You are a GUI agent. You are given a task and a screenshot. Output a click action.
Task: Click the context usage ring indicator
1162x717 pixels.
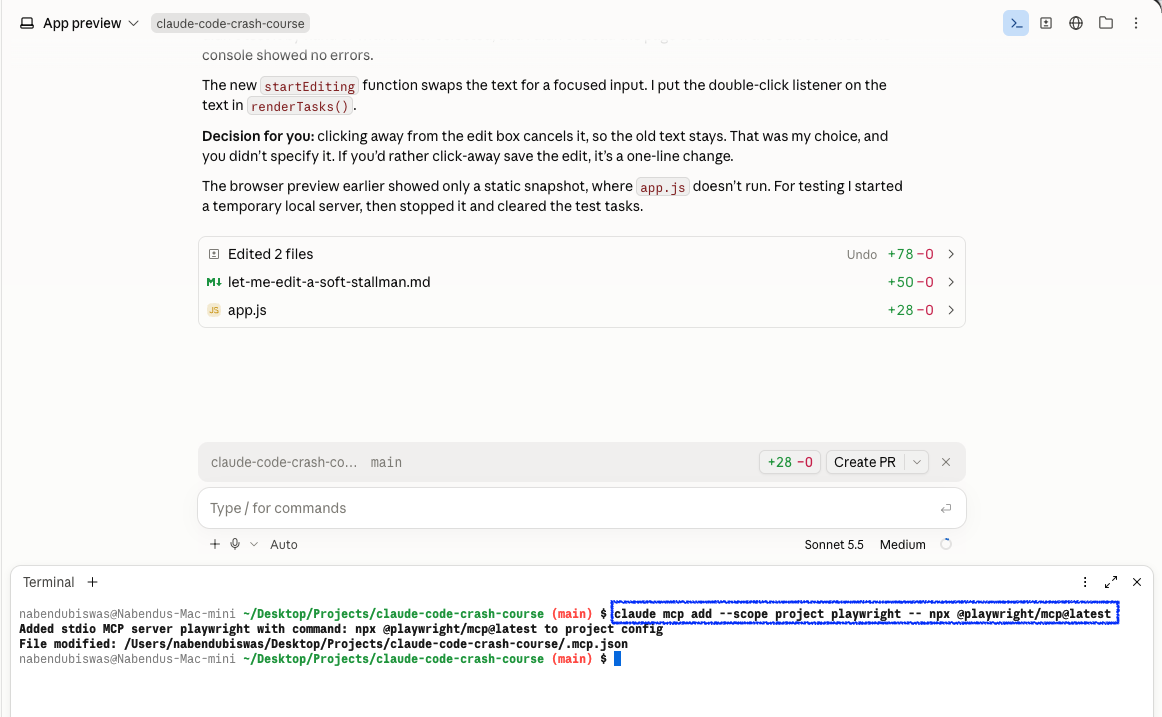(946, 544)
